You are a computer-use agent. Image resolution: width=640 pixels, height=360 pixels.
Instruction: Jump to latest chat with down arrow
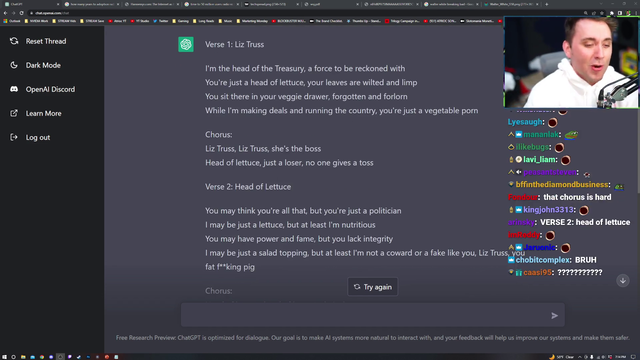pos(622,280)
